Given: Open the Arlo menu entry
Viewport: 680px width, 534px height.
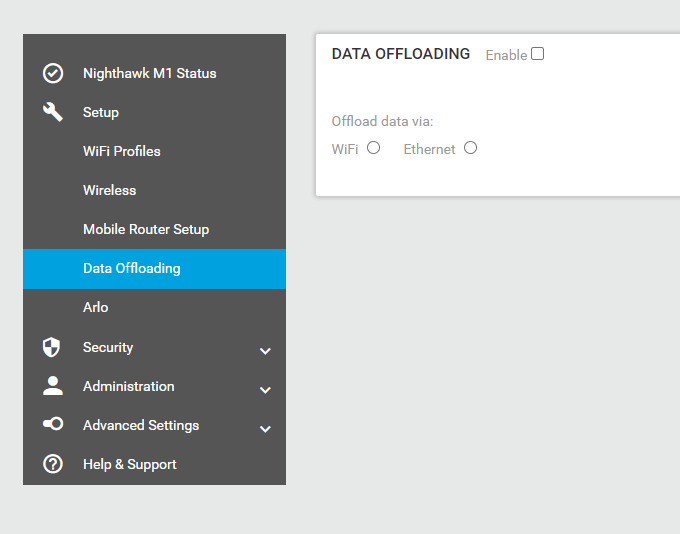Looking at the screenshot, I should [95, 308].
